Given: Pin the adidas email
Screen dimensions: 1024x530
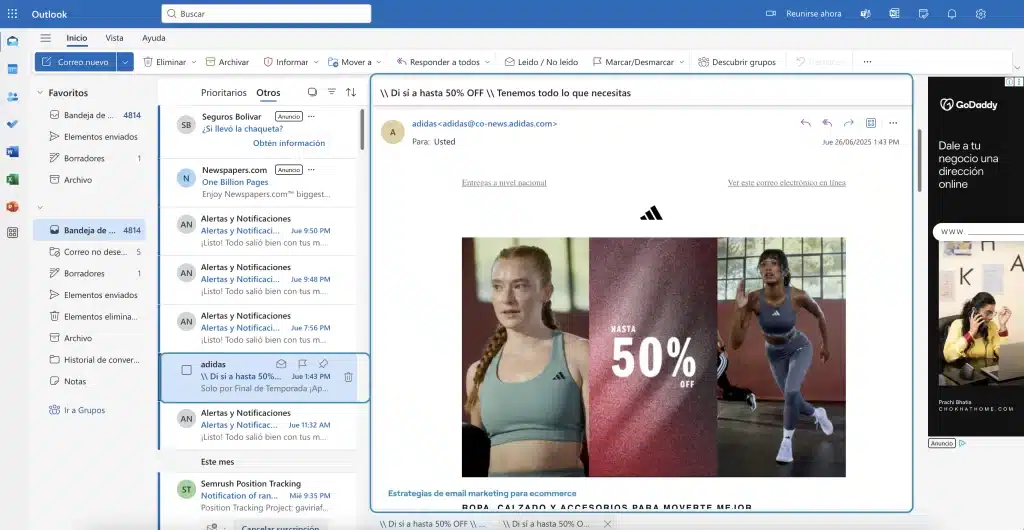Looking at the screenshot, I should click(323, 364).
